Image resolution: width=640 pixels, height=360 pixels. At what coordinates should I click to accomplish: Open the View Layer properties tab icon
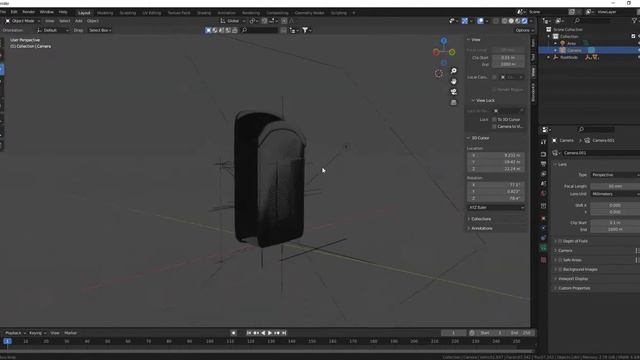tap(543, 174)
